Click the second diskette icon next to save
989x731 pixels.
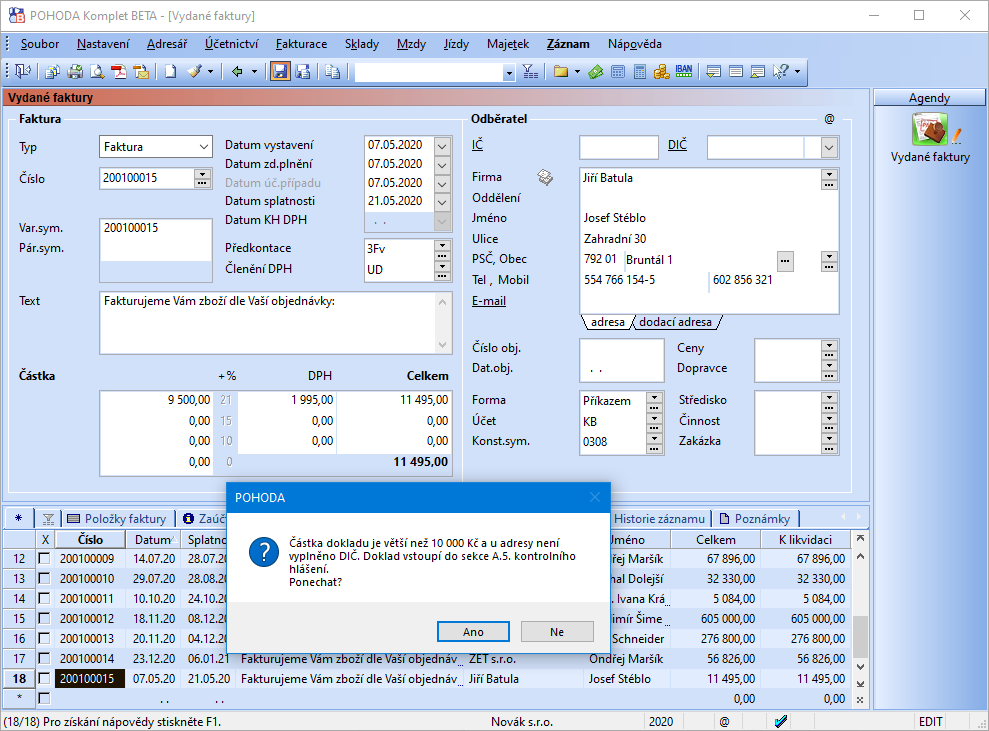(303, 72)
